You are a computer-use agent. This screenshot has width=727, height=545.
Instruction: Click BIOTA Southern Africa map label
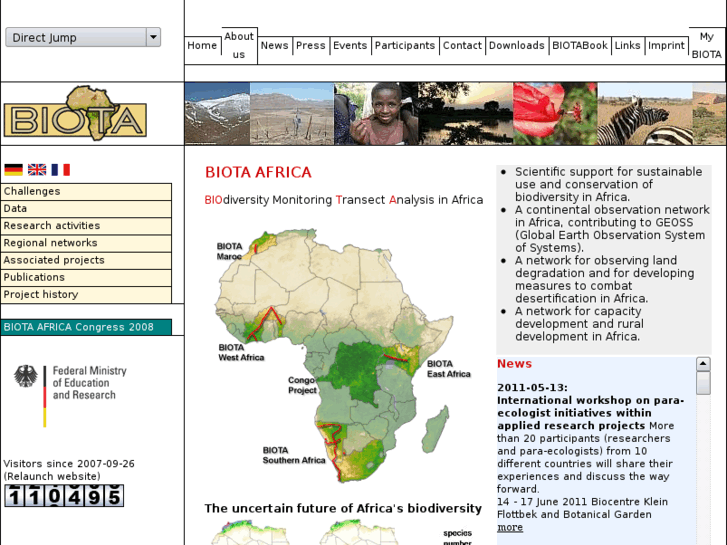(x=294, y=455)
